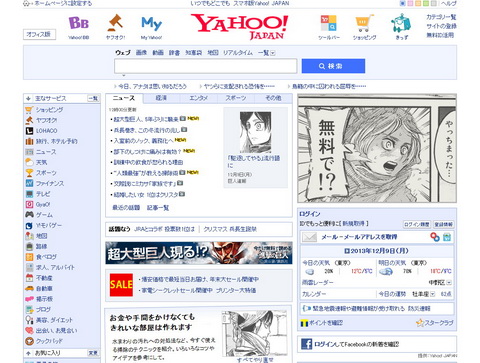Switch search to 画像 tab
This screenshot has width=480, height=363.
point(141,53)
